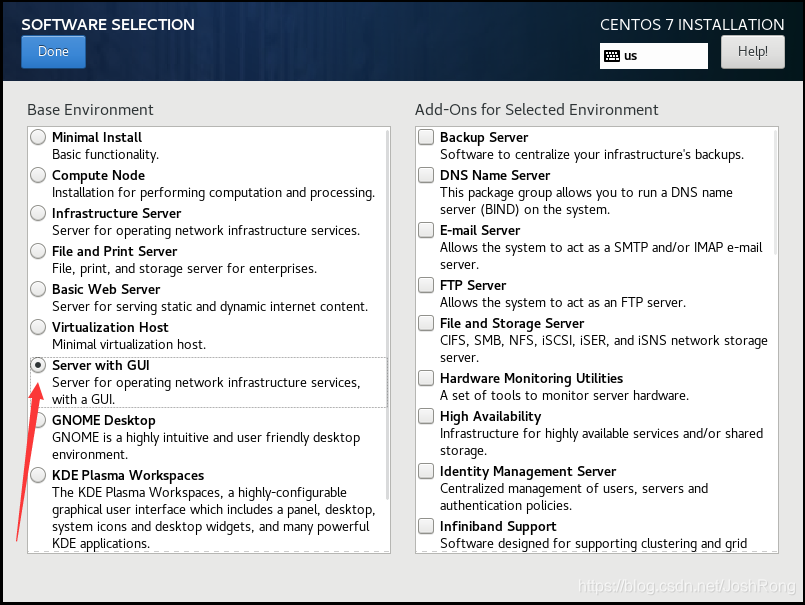Click the GNOME Desktop label
Viewport: 805px width, 605px height.
pos(104,421)
